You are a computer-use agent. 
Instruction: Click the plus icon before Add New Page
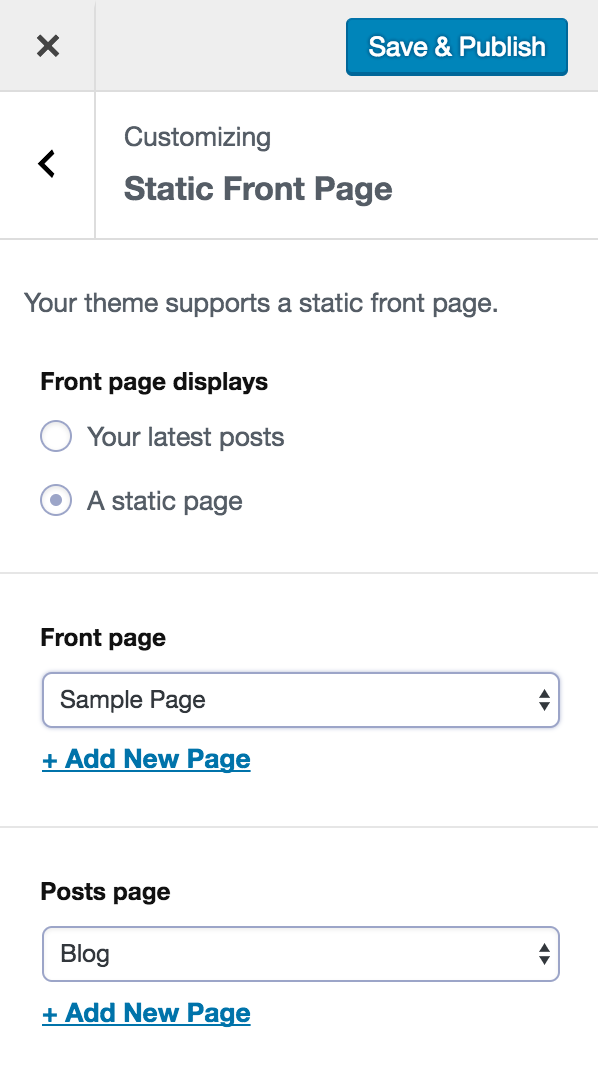tap(47, 759)
